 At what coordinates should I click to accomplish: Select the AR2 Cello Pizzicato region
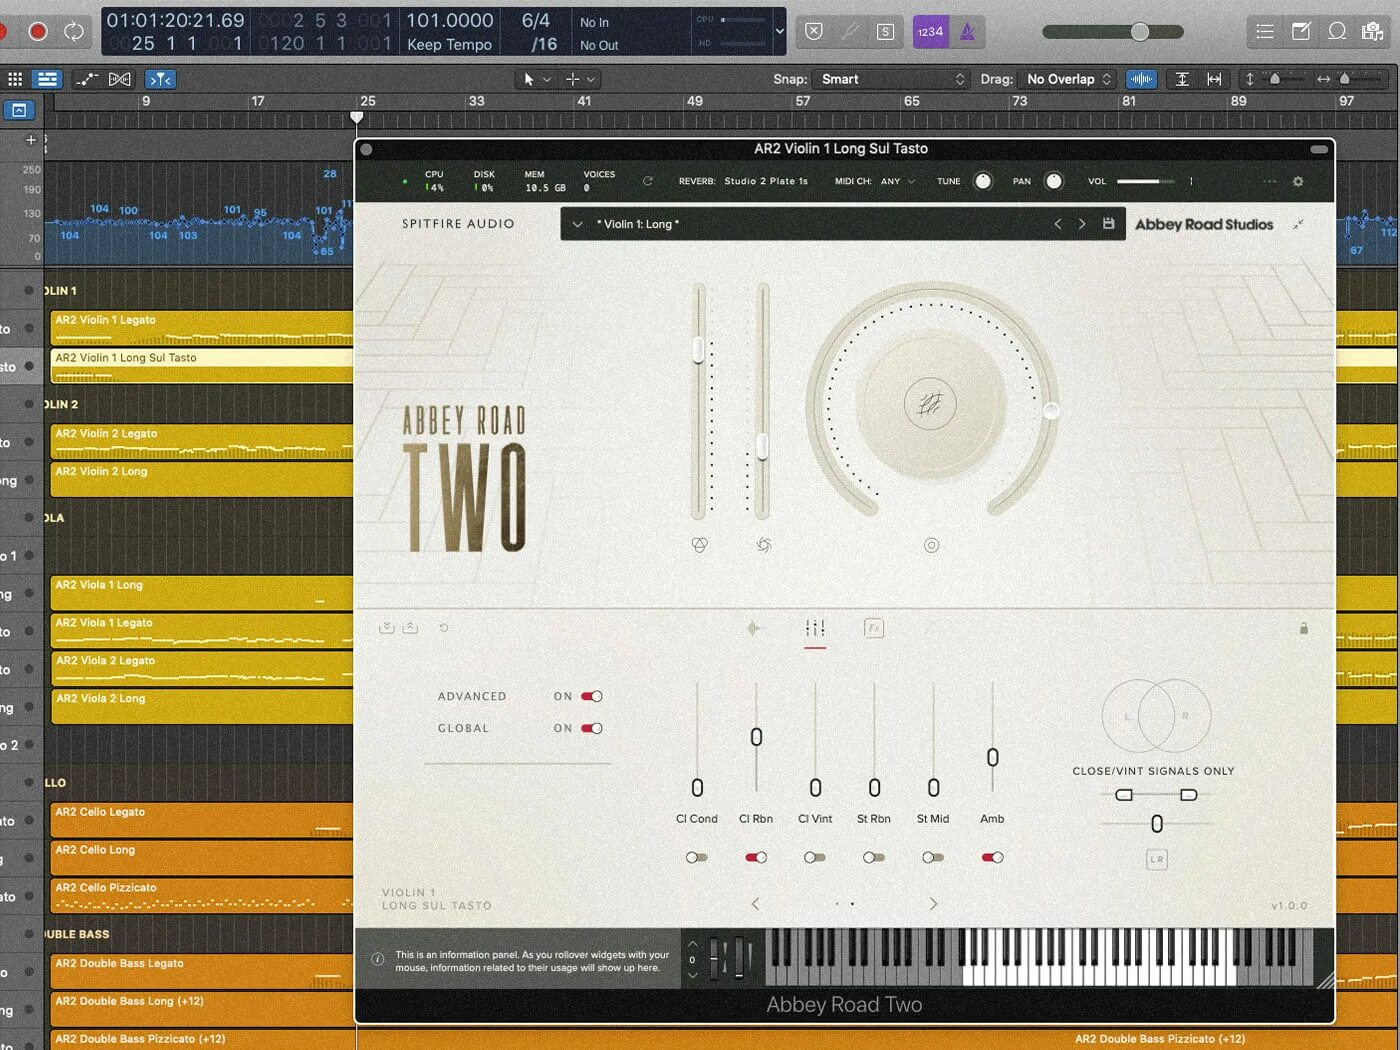pos(203,895)
